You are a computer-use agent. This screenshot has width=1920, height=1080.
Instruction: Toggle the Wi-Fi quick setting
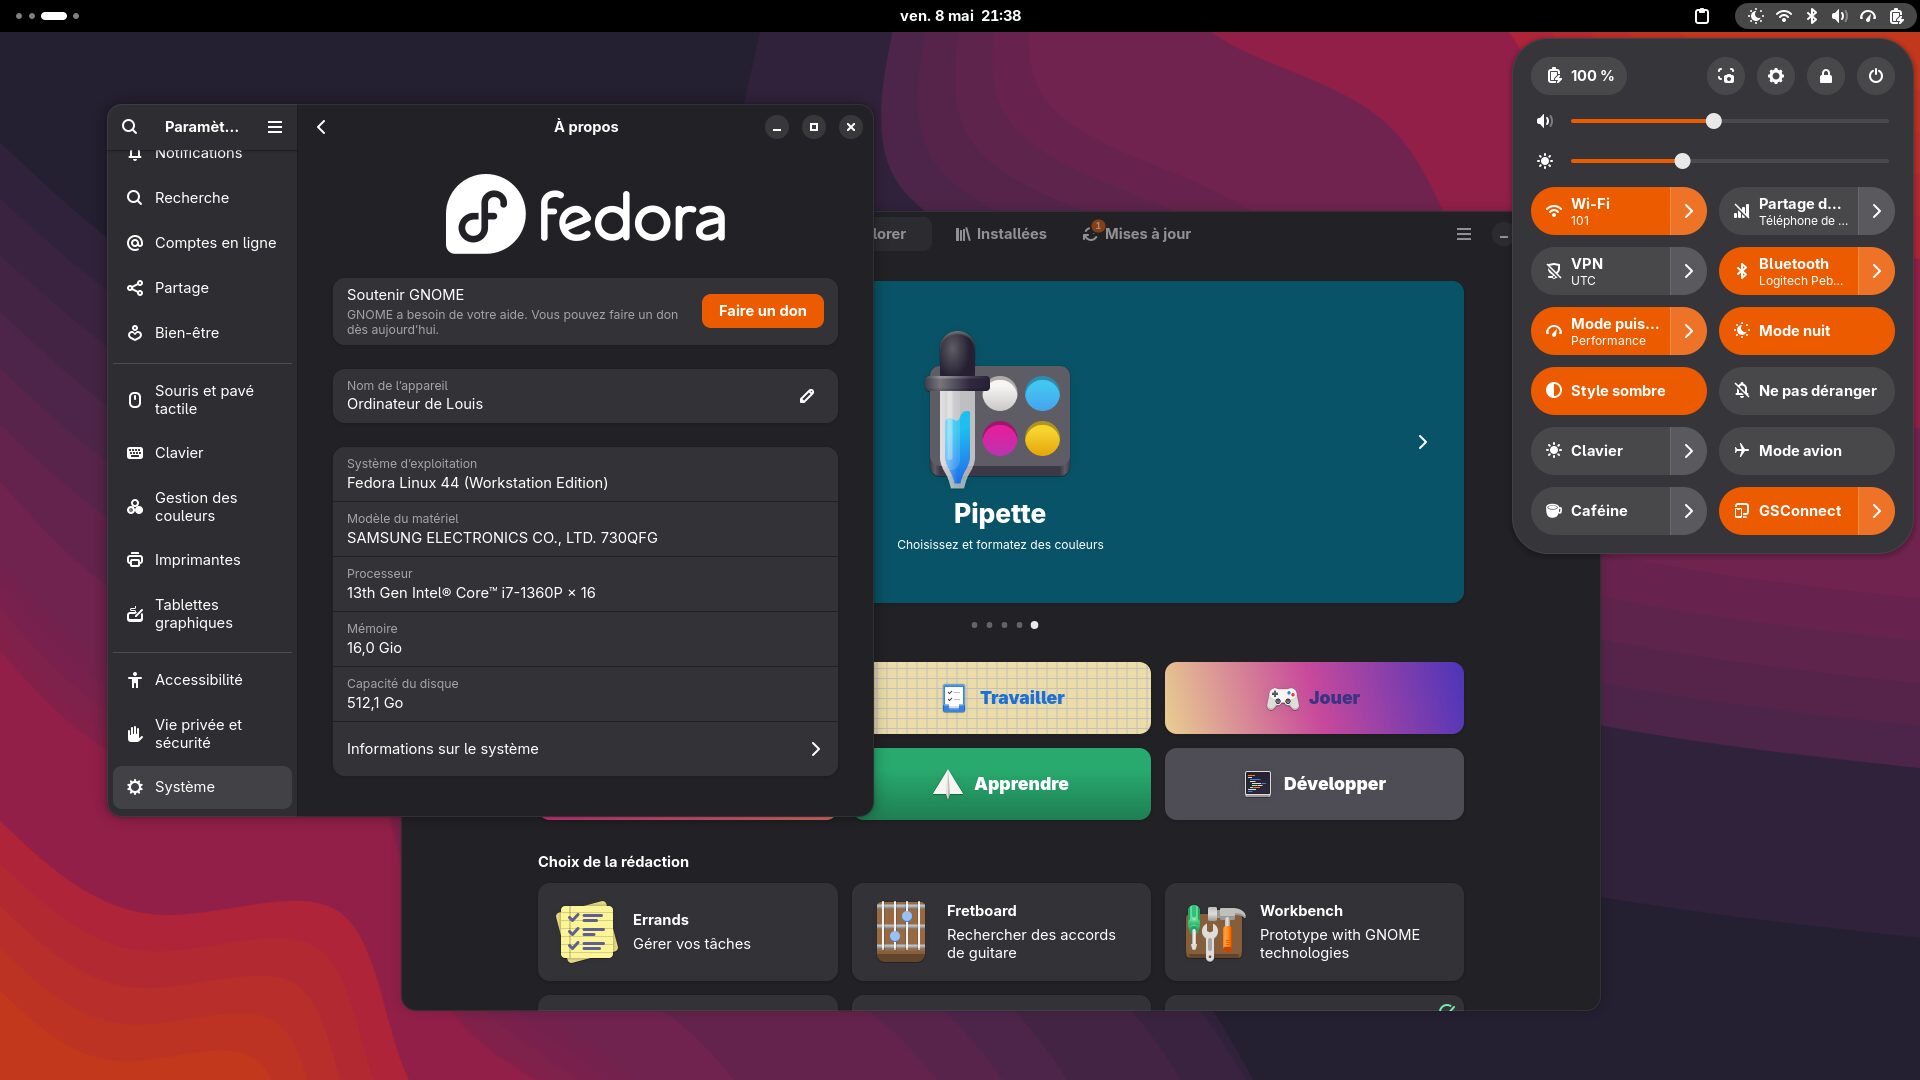[1600, 211]
